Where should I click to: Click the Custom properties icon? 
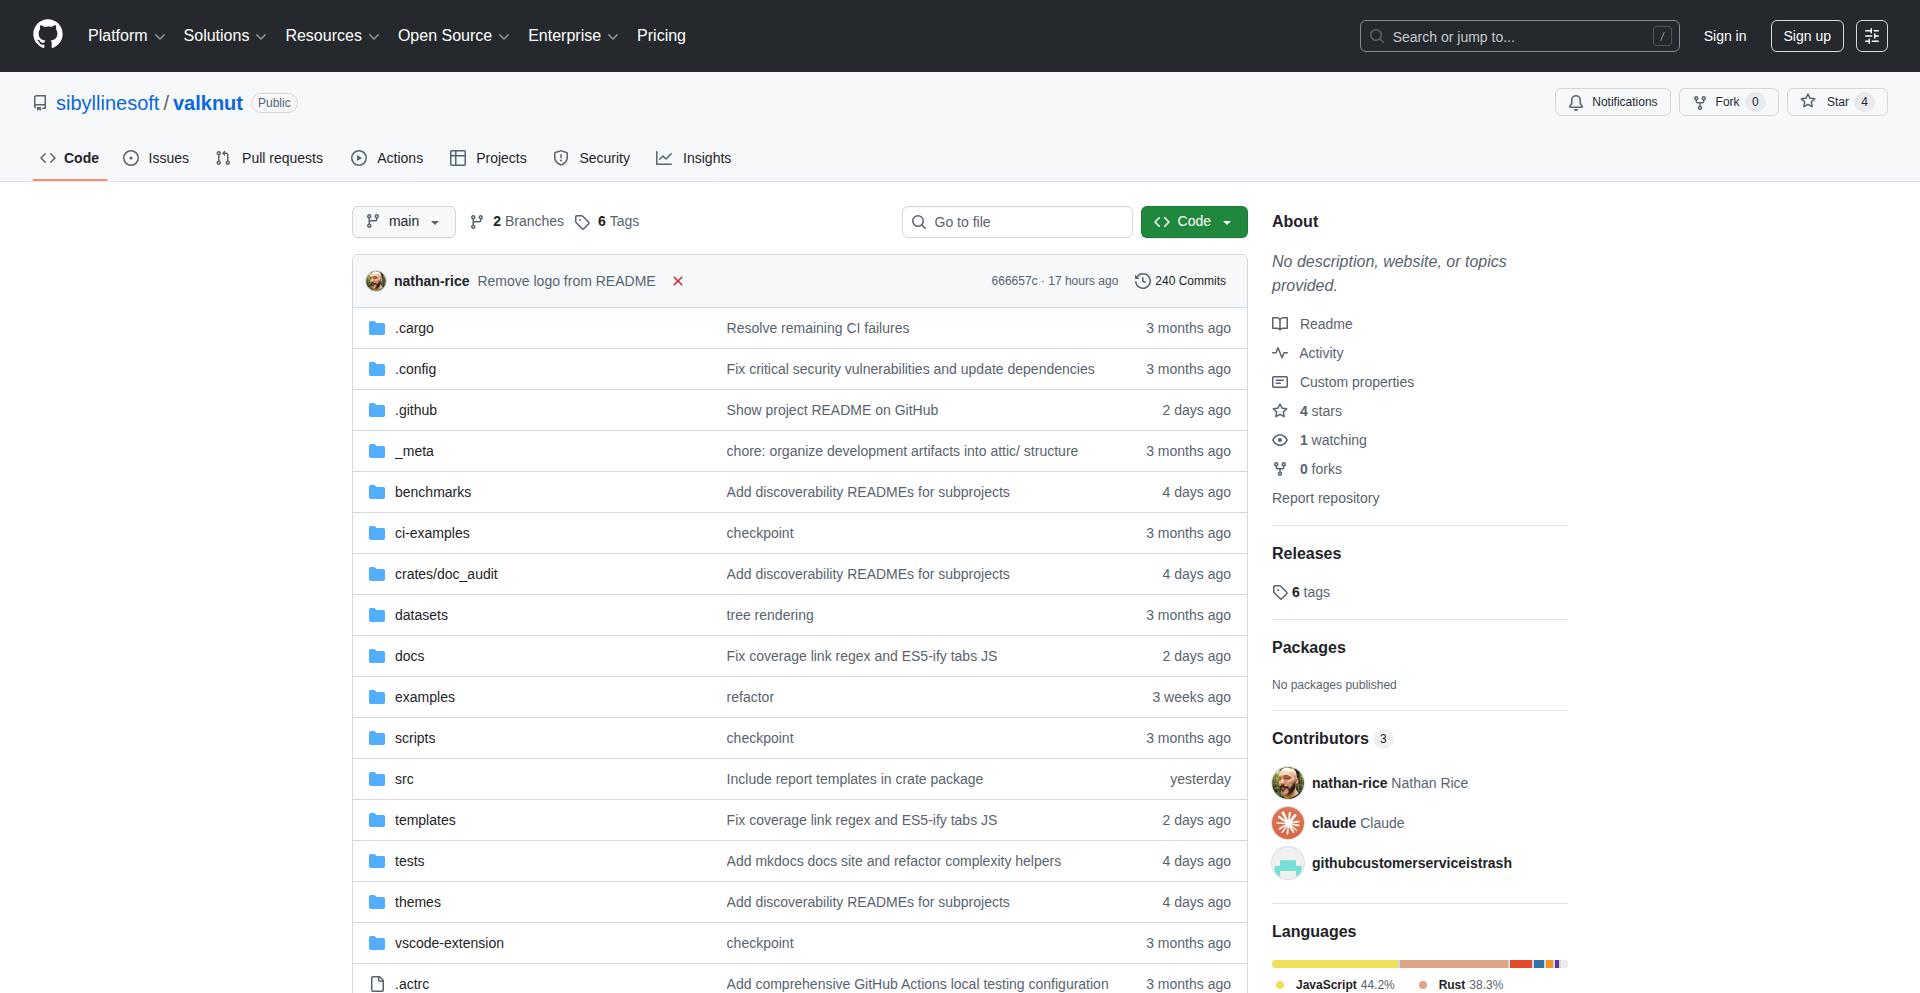pyautogui.click(x=1280, y=382)
